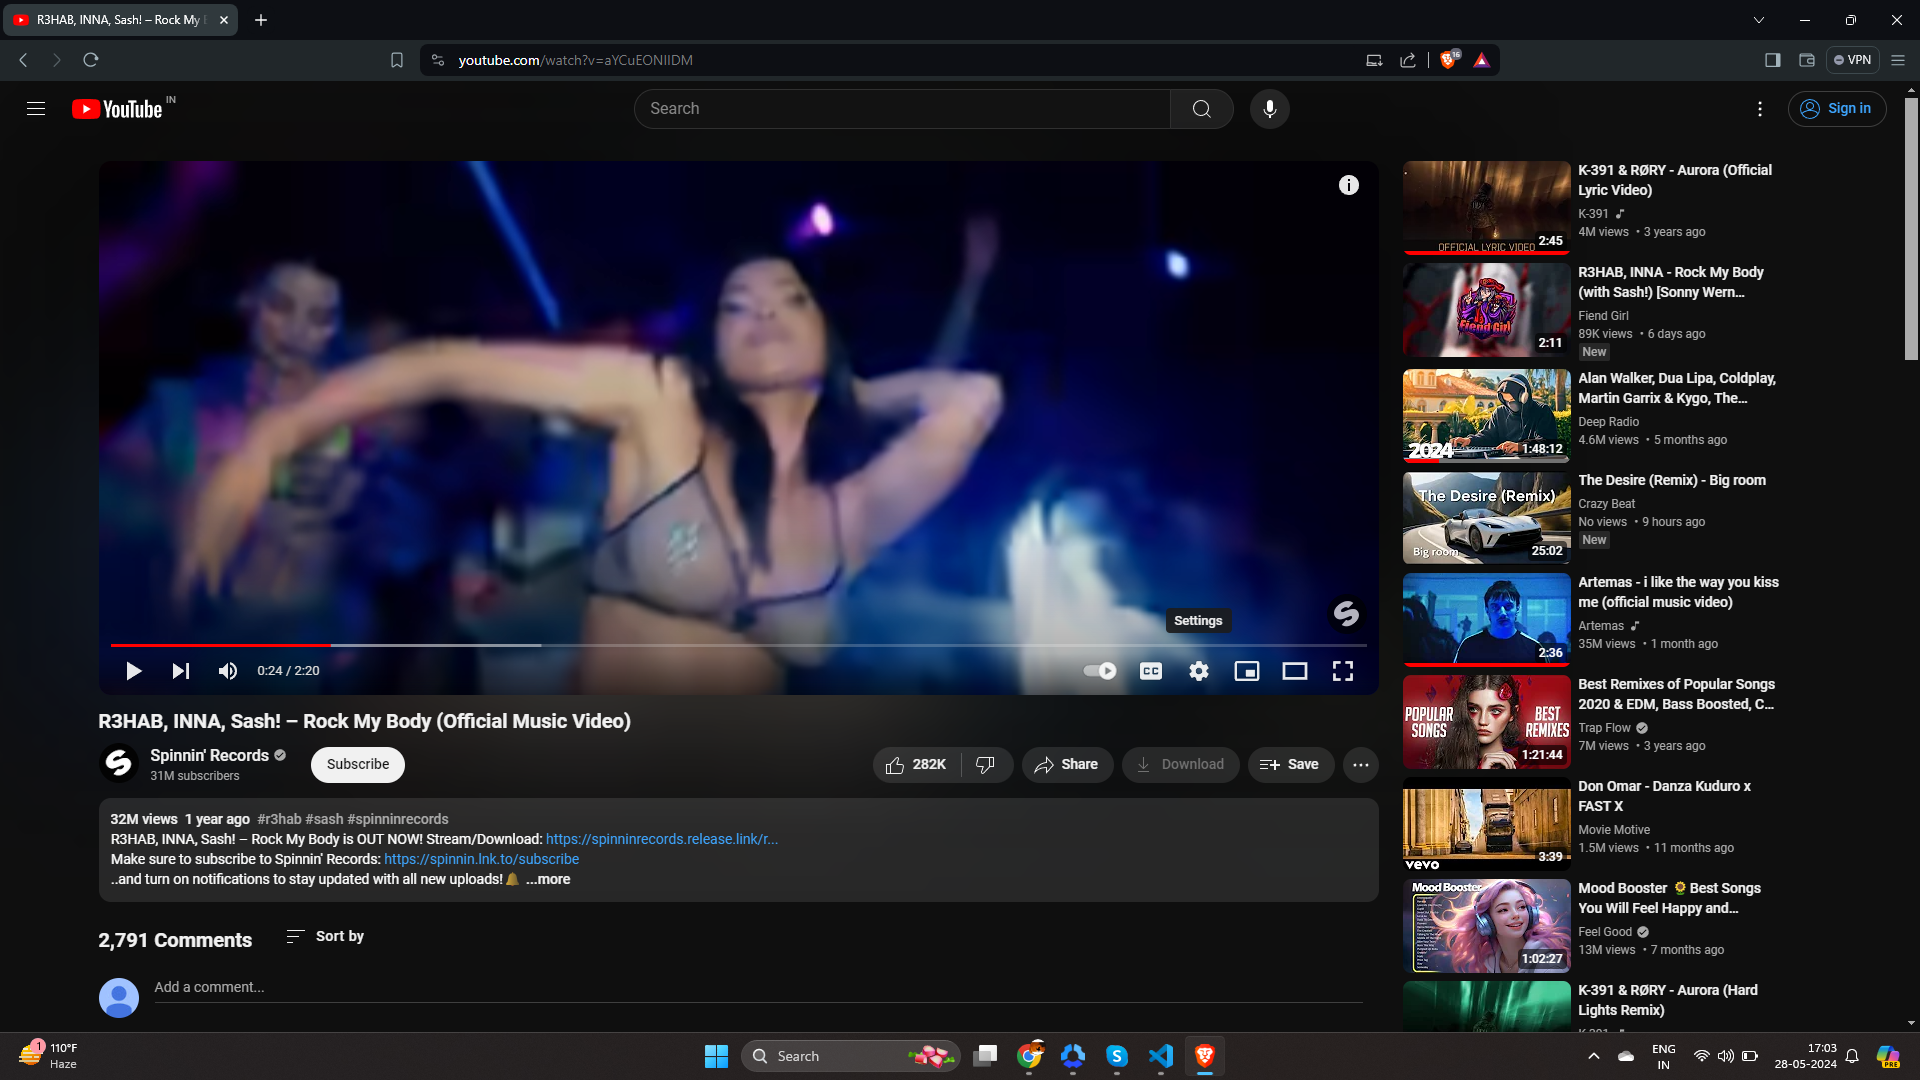Viewport: 1920px width, 1080px height.
Task: Open Brave Wallet icon
Action: 1807,60
